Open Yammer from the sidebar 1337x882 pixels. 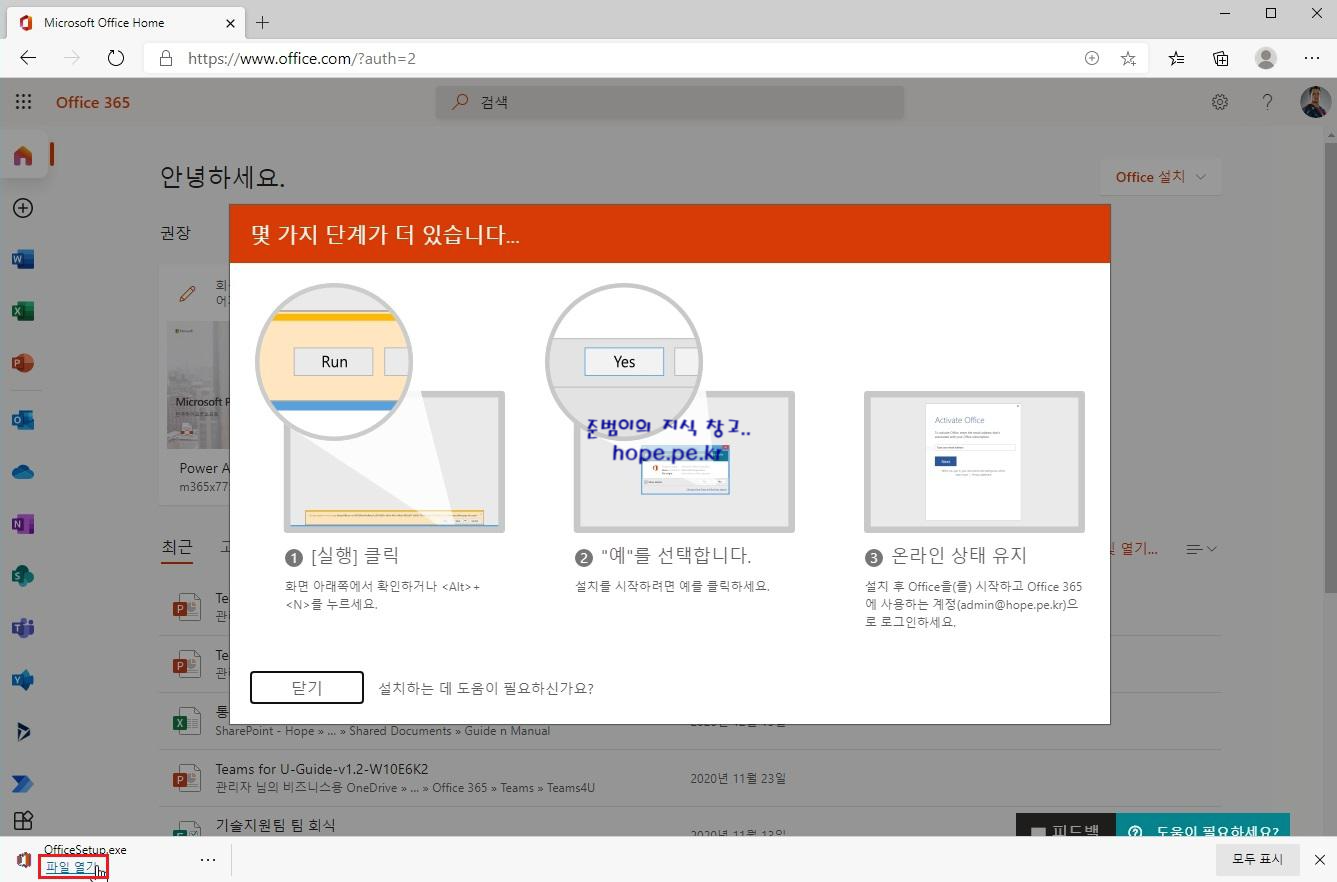(23, 680)
